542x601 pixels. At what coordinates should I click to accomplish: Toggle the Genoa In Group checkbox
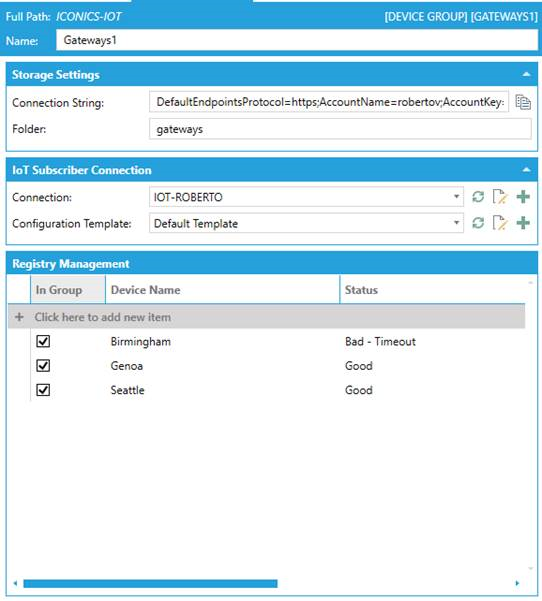(43, 366)
